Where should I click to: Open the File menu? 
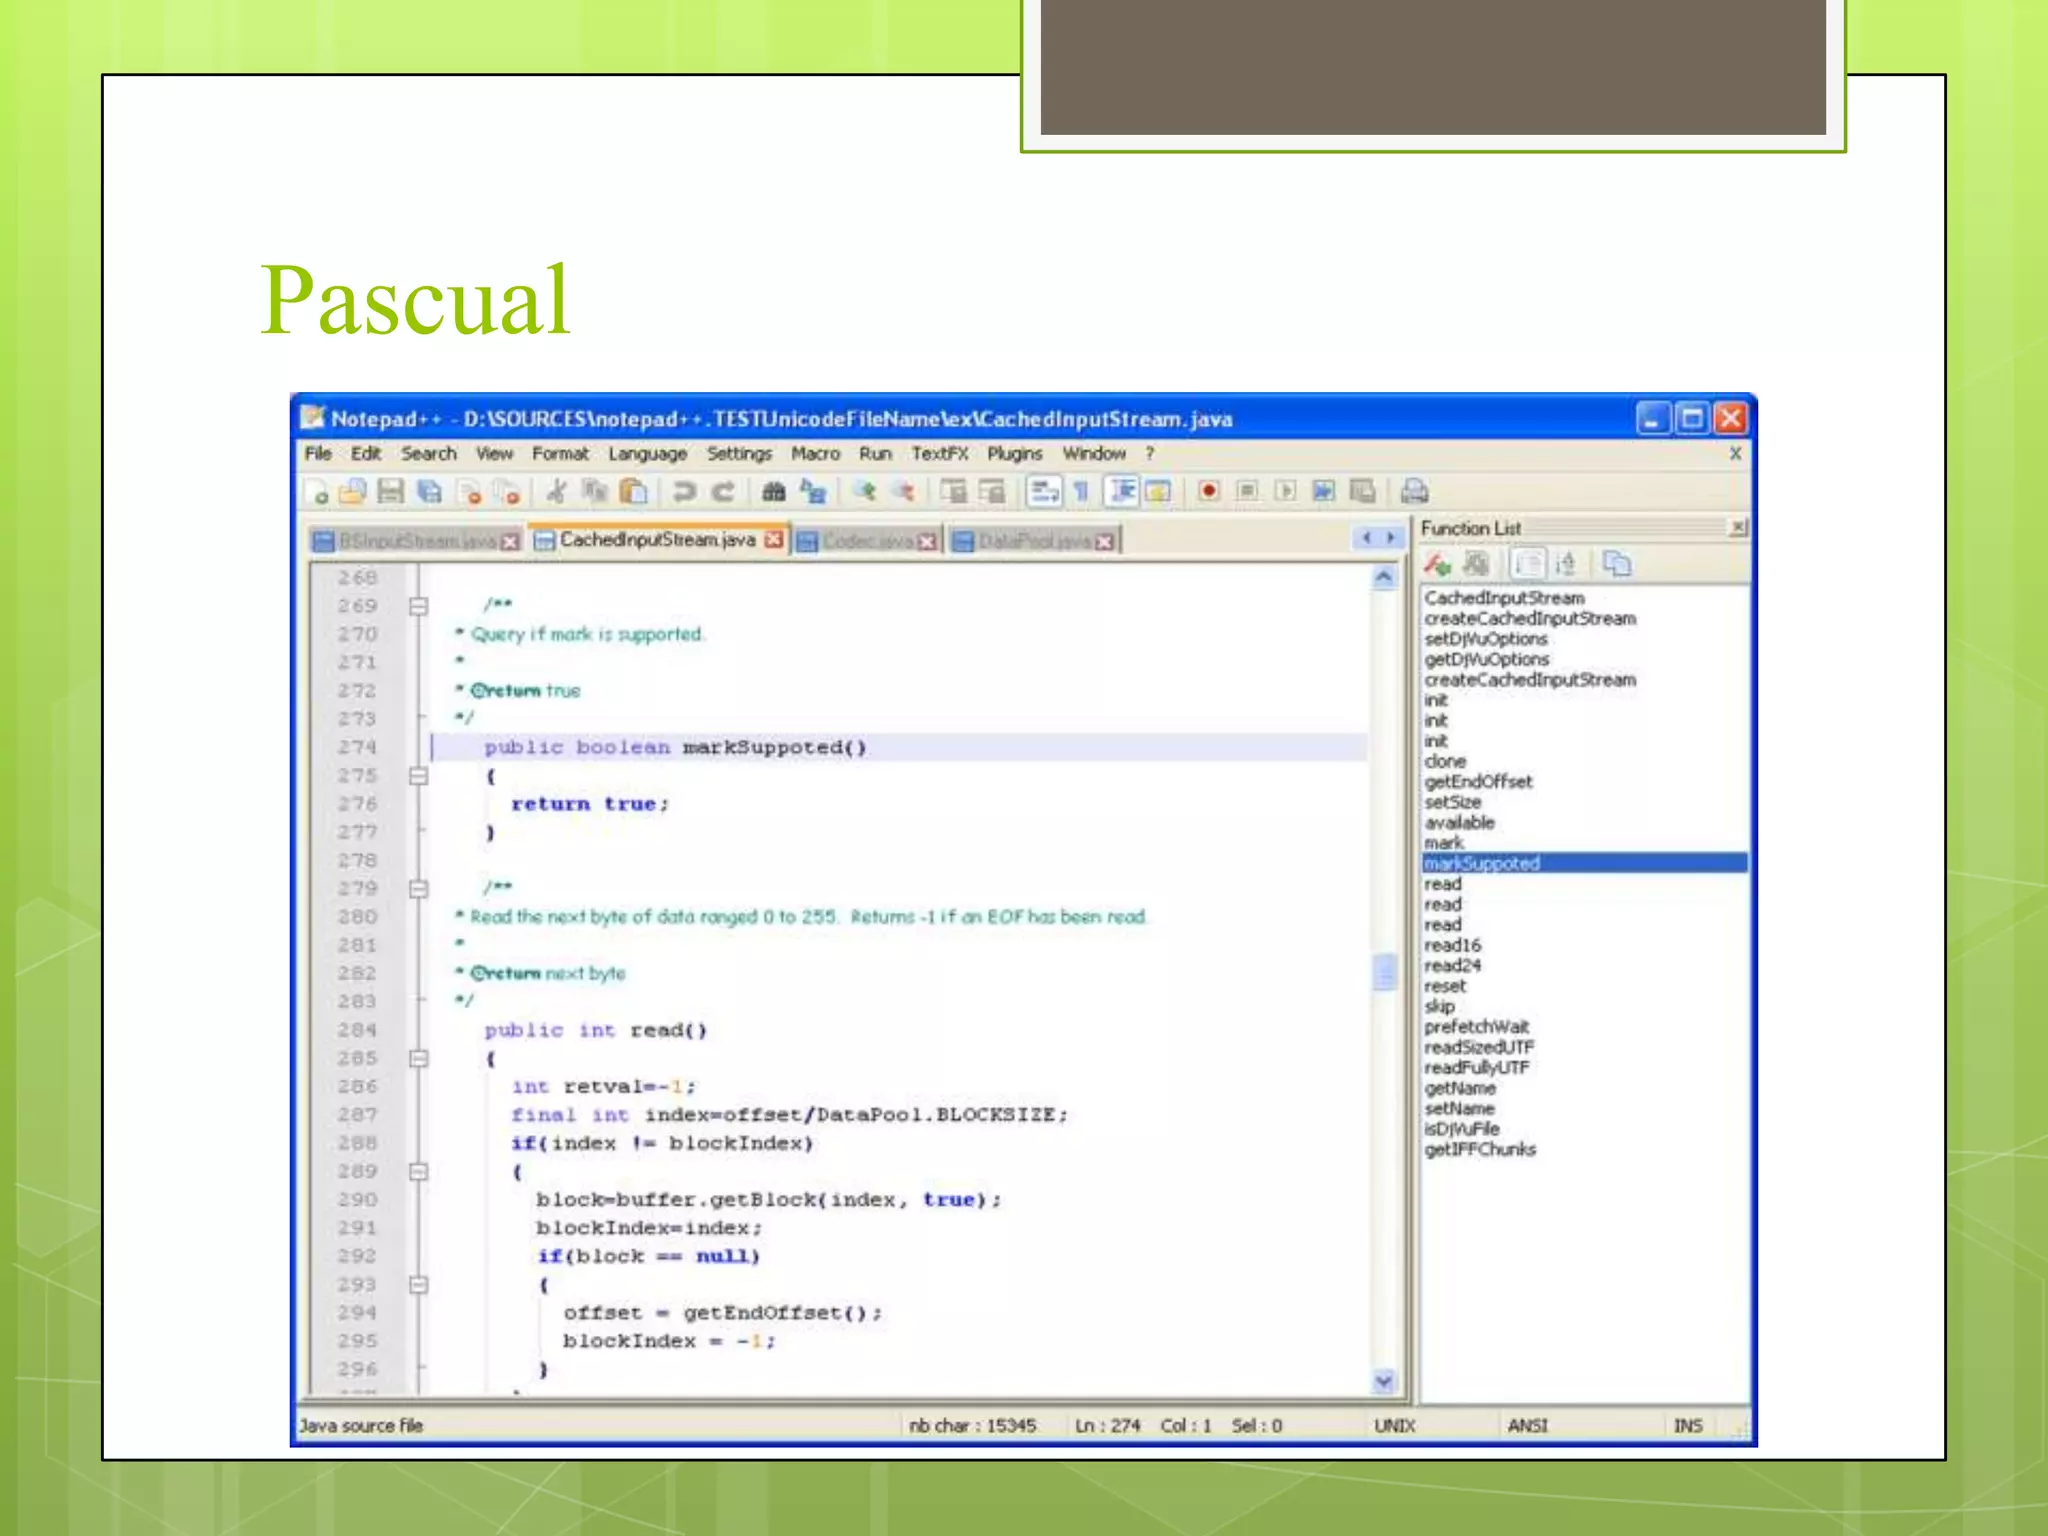point(318,454)
